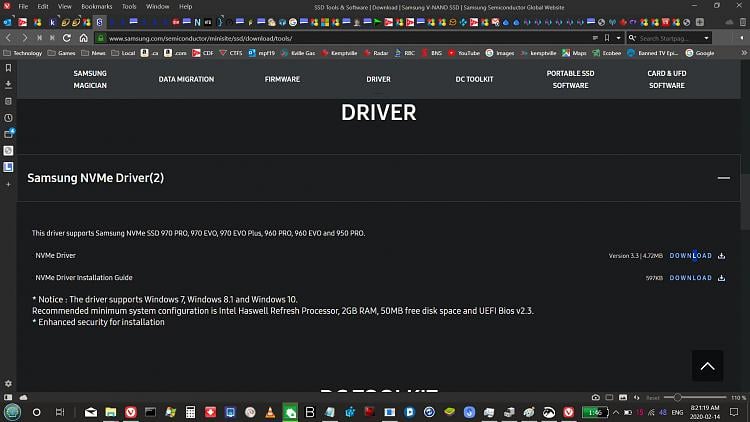Image resolution: width=750 pixels, height=422 pixels.
Task: Open the Technology bookmarks folder
Action: tap(23, 53)
